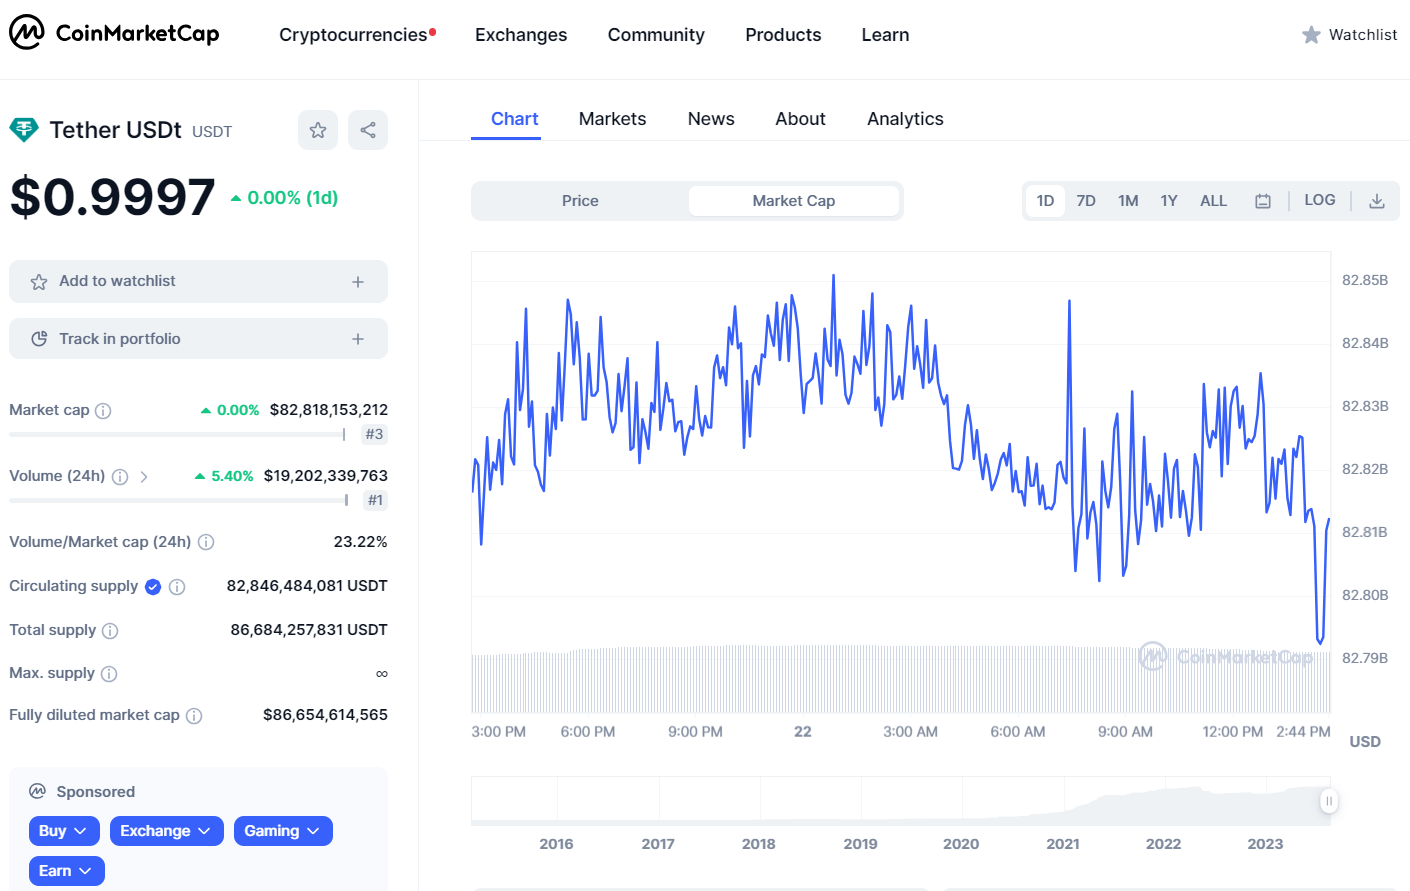Switch to the Markets tab
This screenshot has width=1410, height=891.
pos(612,119)
